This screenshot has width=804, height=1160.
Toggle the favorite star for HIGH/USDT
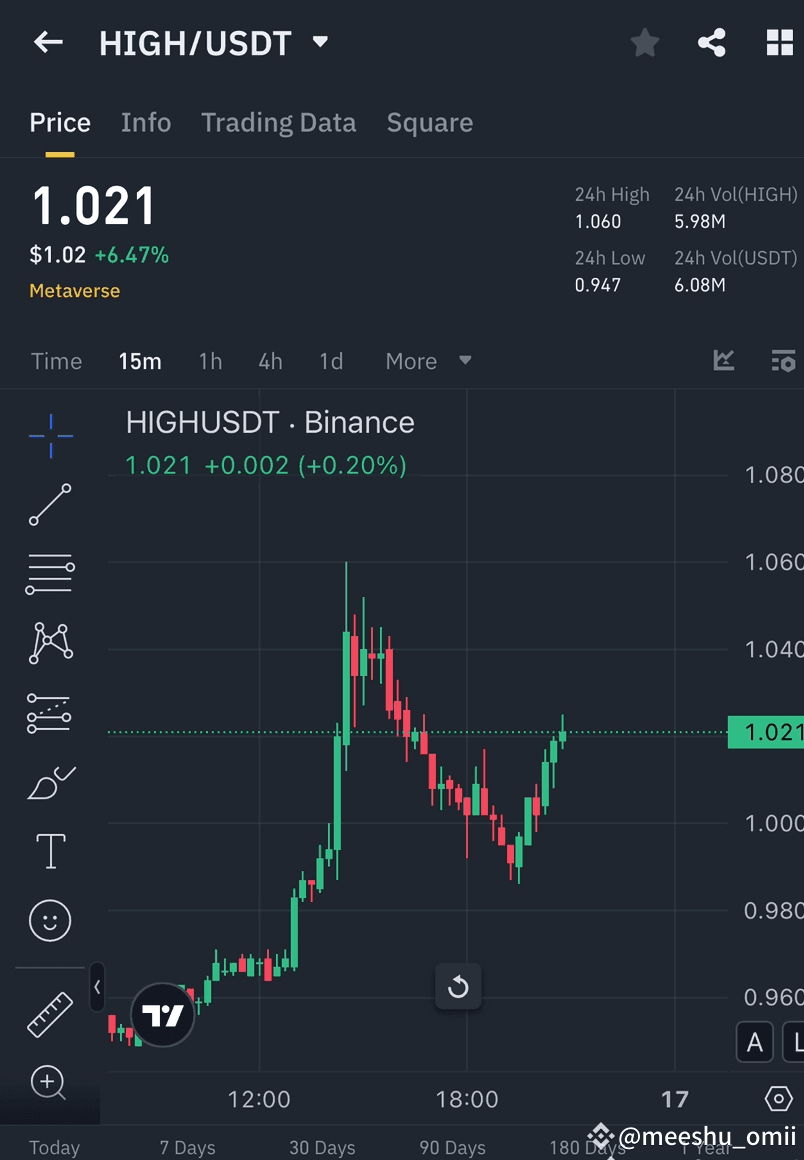point(644,42)
